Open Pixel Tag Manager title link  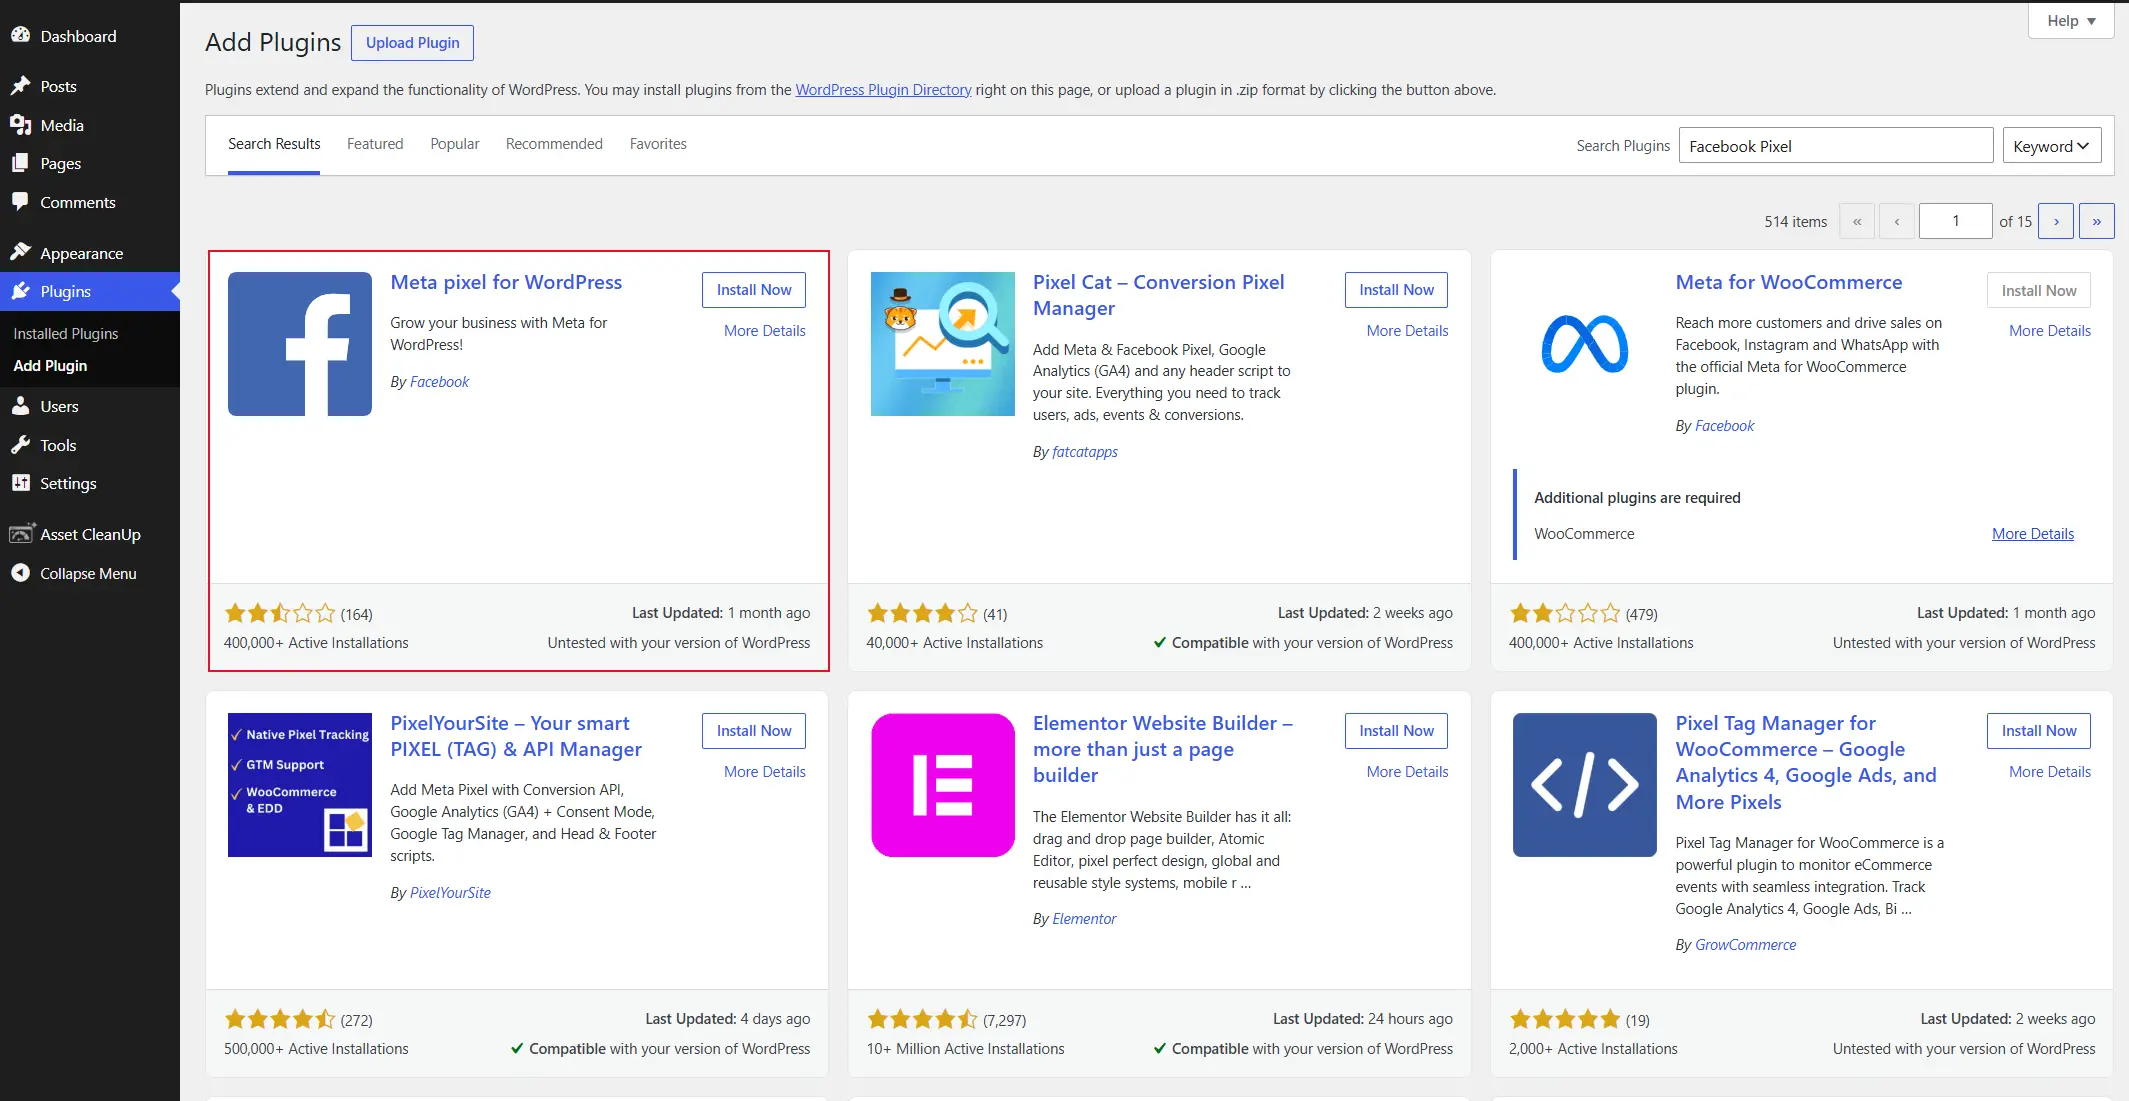tap(1806, 763)
